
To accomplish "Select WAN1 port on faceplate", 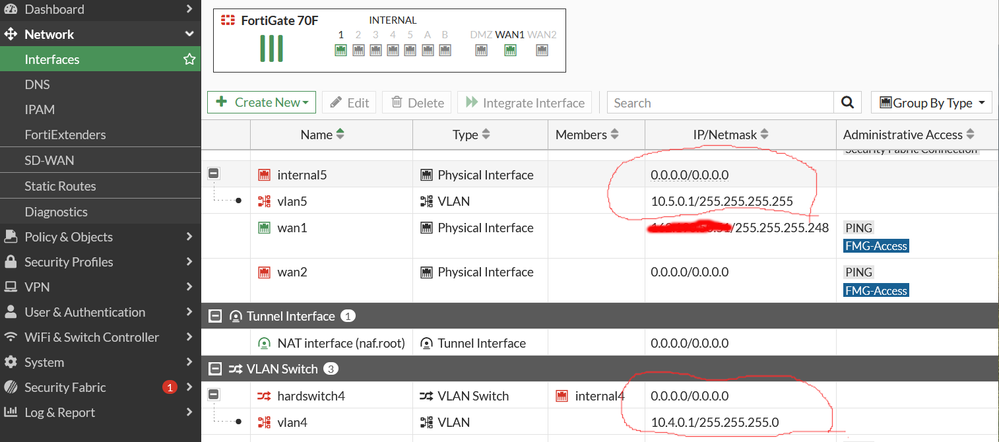I will point(510,51).
